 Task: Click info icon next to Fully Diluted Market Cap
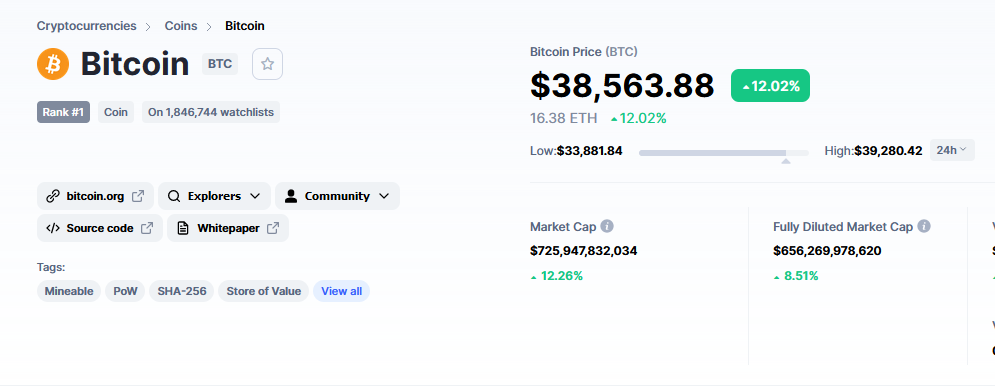click(x=924, y=226)
